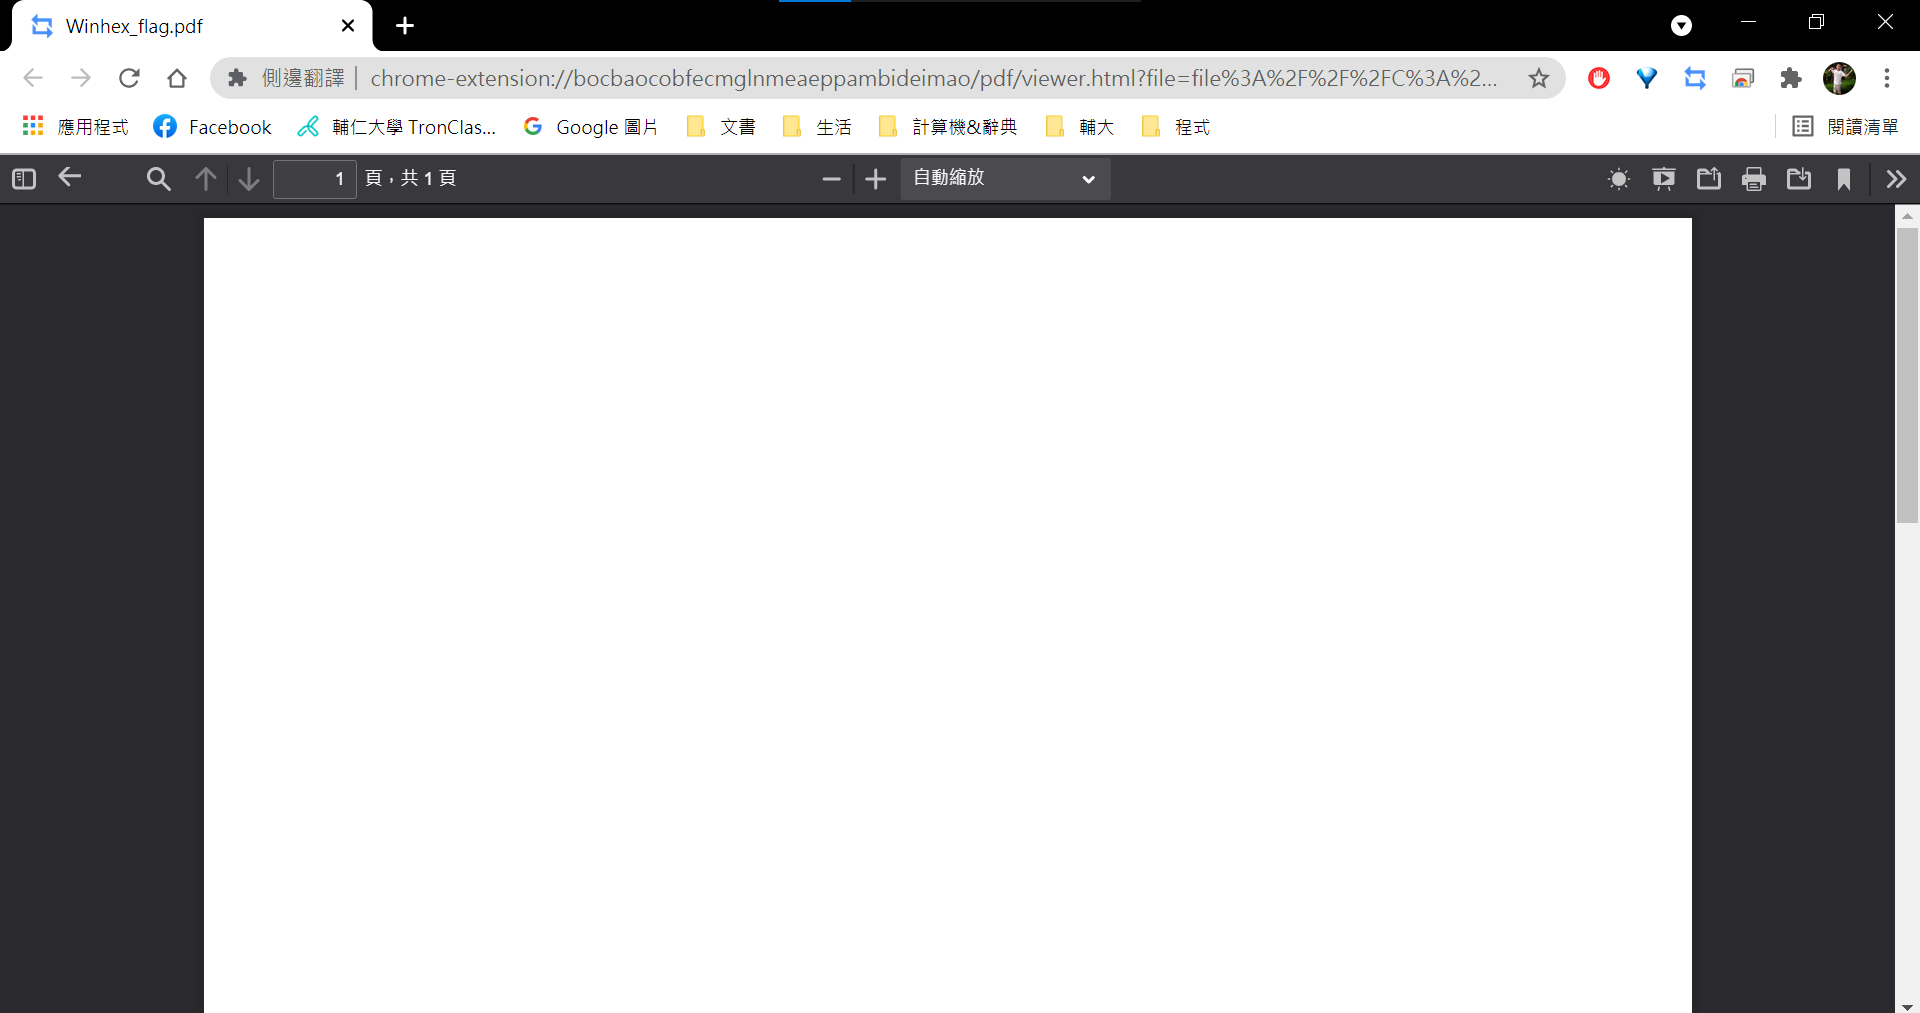Bookmark this page with the star

point(1539,78)
